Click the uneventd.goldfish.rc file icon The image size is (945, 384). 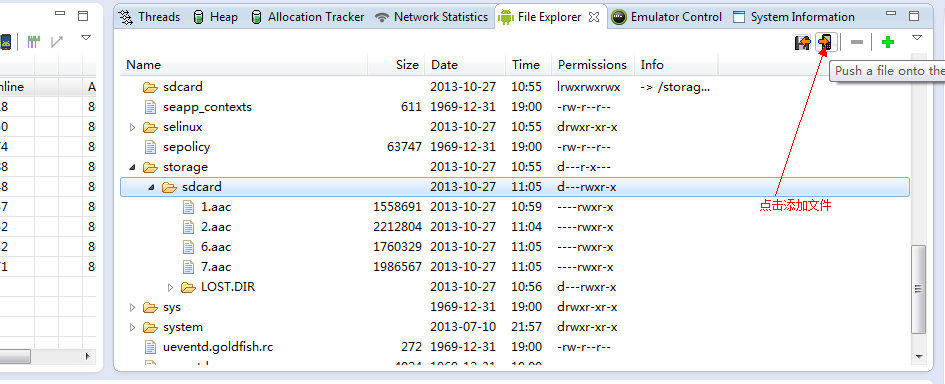click(150, 347)
